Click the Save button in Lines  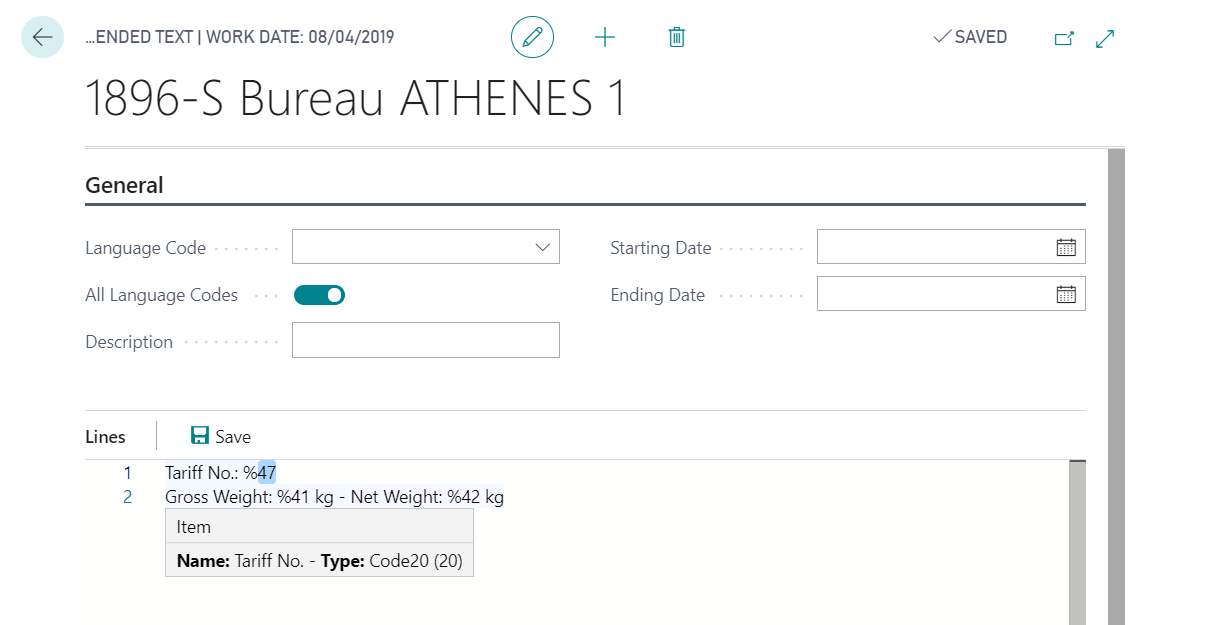pos(221,436)
